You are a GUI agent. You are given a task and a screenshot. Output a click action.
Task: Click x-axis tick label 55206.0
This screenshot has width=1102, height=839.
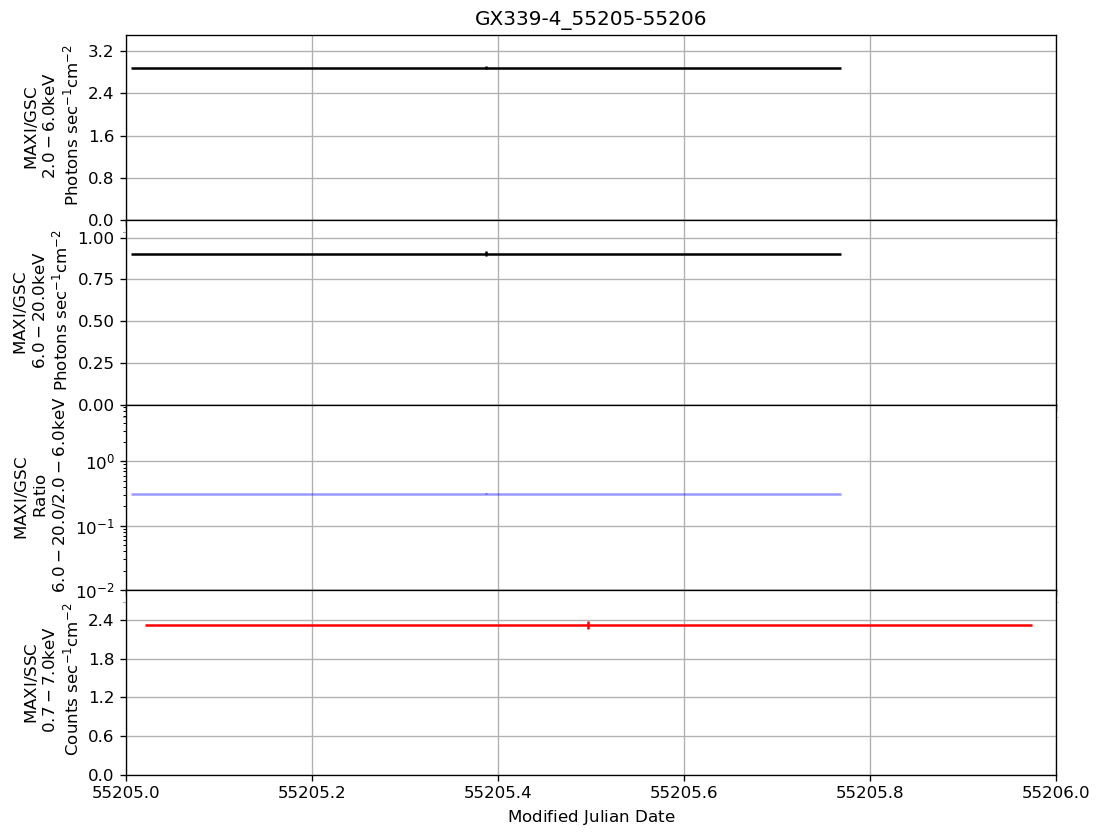(x=1056, y=793)
